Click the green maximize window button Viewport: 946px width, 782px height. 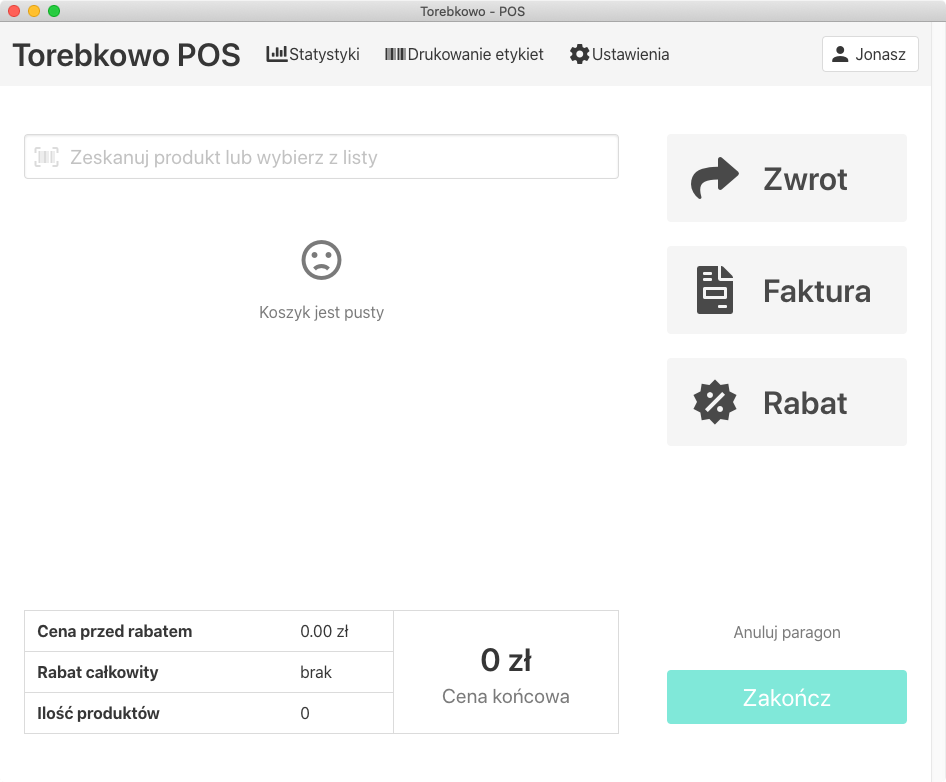(54, 11)
